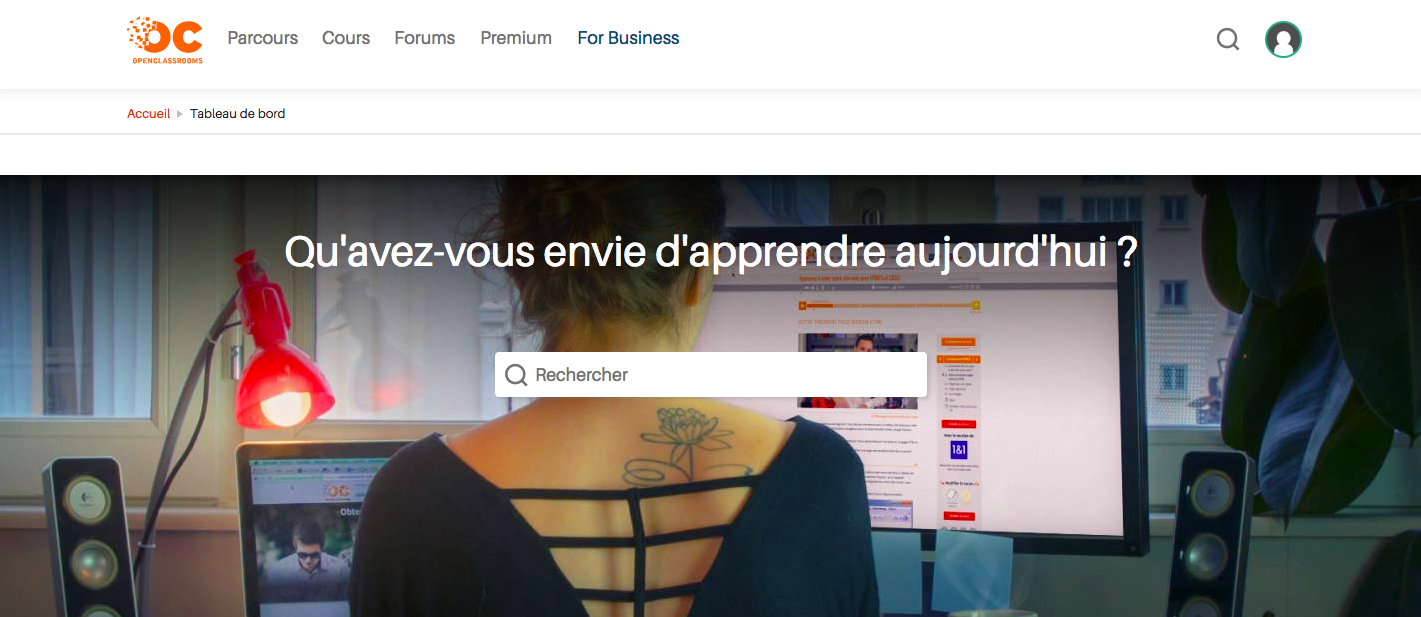Click the heading Qu'avez-vous envie d'apprendre aujourd'hui
The width and height of the screenshot is (1421, 617).
coord(711,252)
